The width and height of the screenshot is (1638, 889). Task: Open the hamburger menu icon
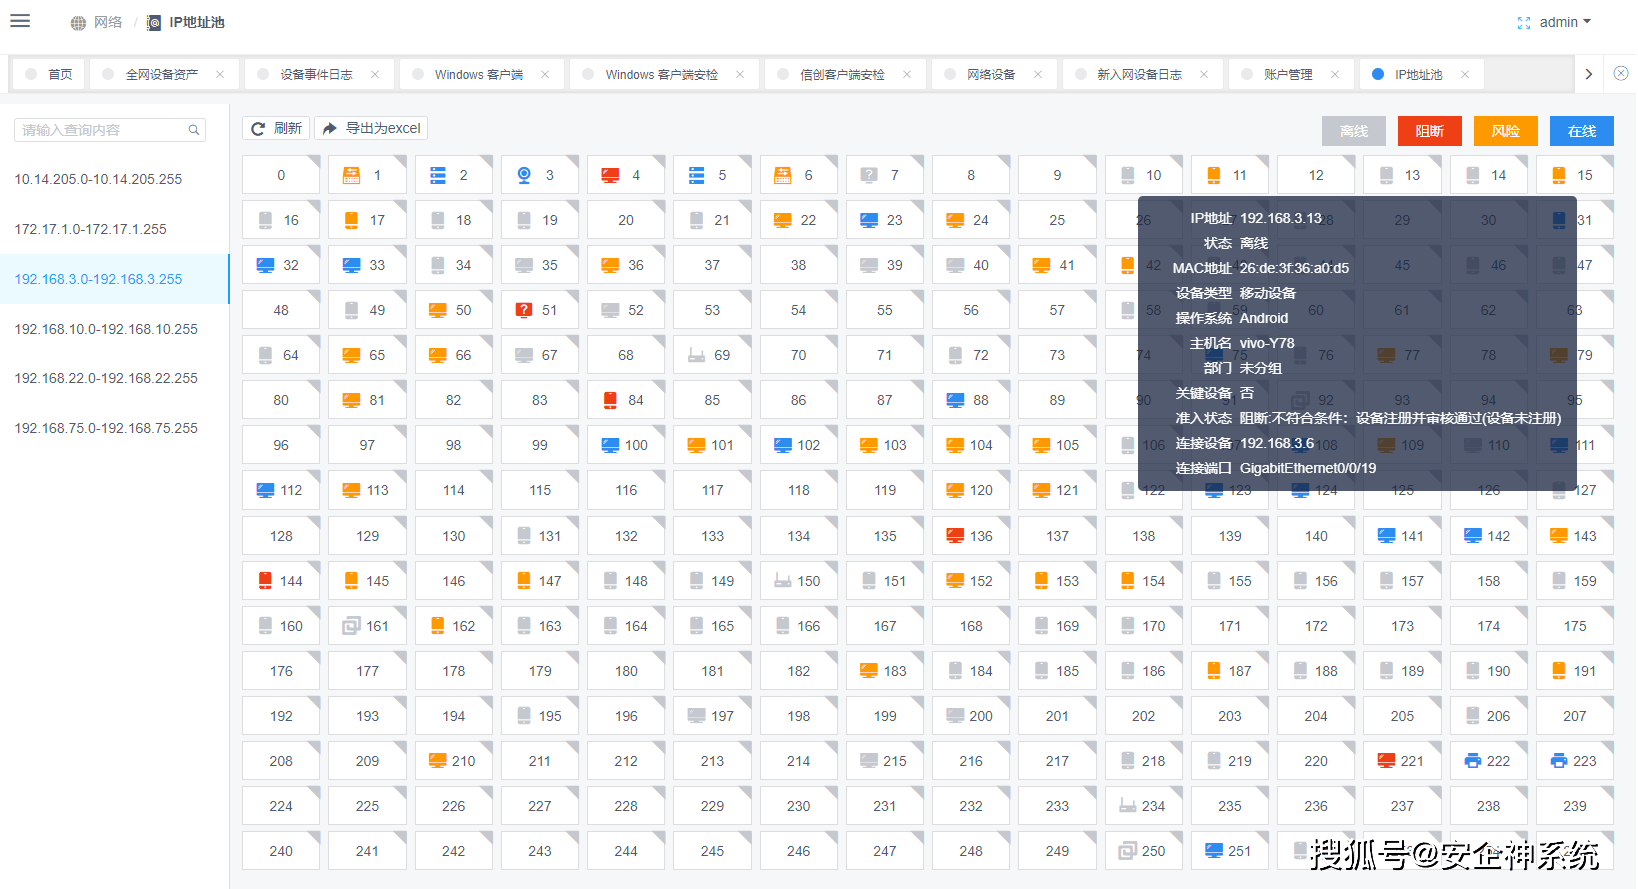pyautogui.click(x=20, y=21)
